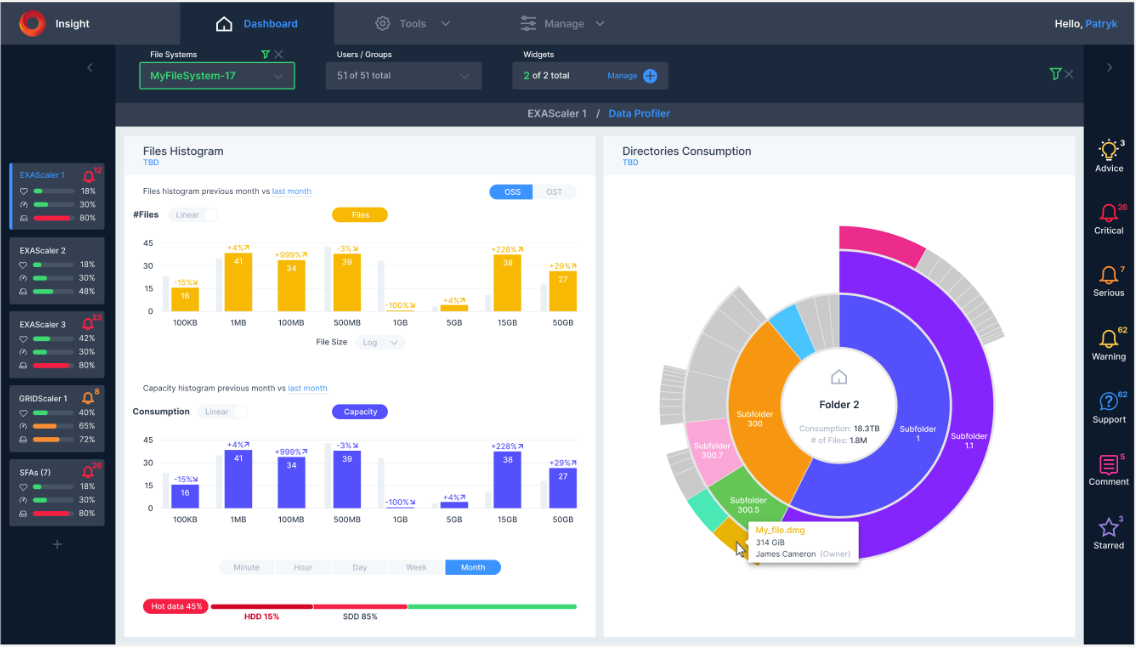Toggle the Consumption Linear switch
1136x647 pixels.
click(x=222, y=412)
